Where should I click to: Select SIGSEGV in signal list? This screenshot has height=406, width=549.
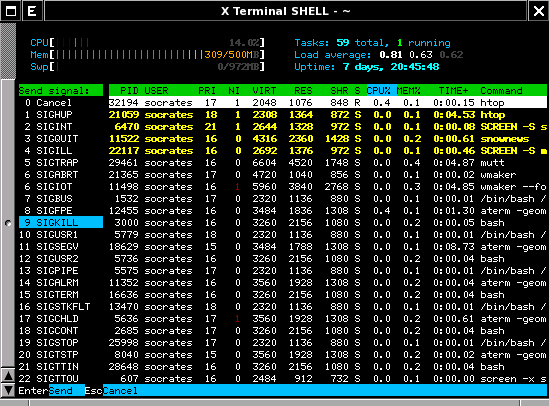(x=61, y=247)
